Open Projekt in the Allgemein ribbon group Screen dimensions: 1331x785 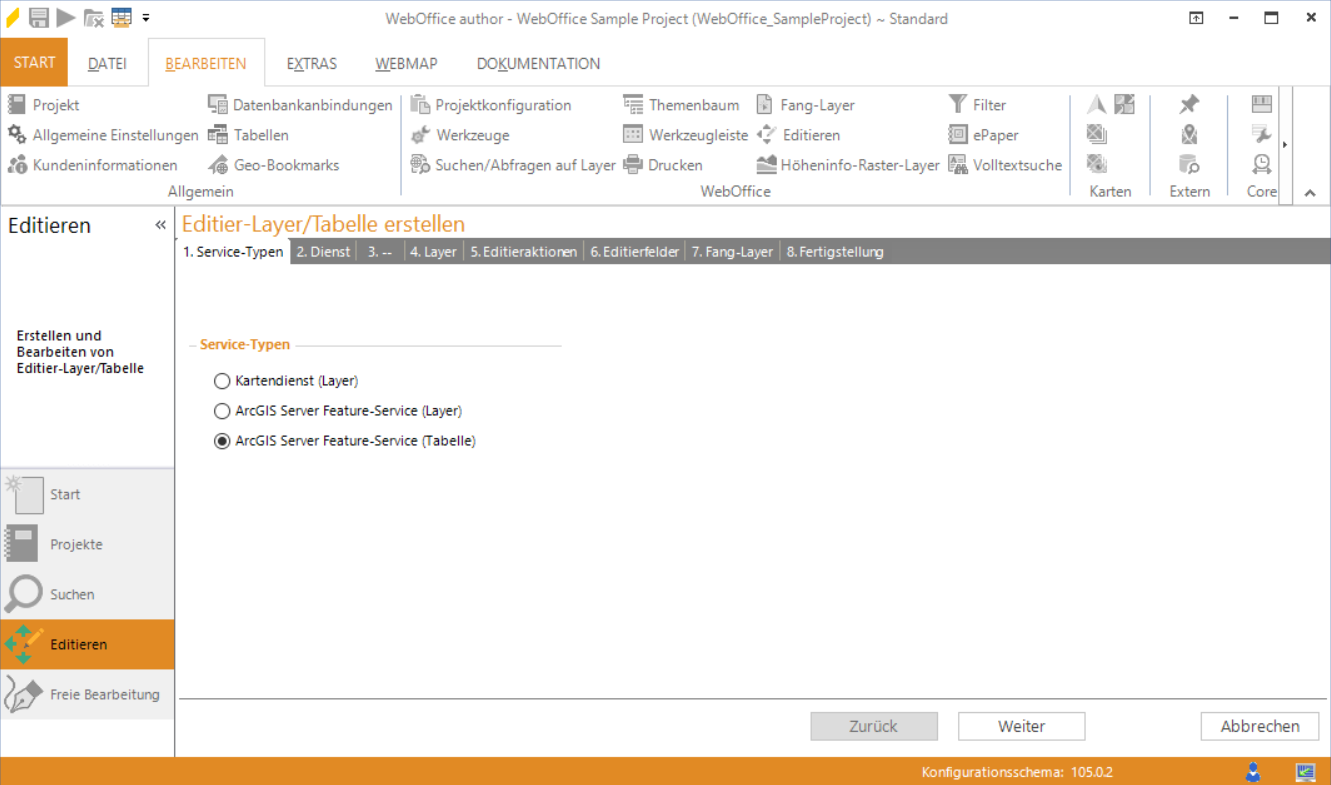[x=43, y=105]
